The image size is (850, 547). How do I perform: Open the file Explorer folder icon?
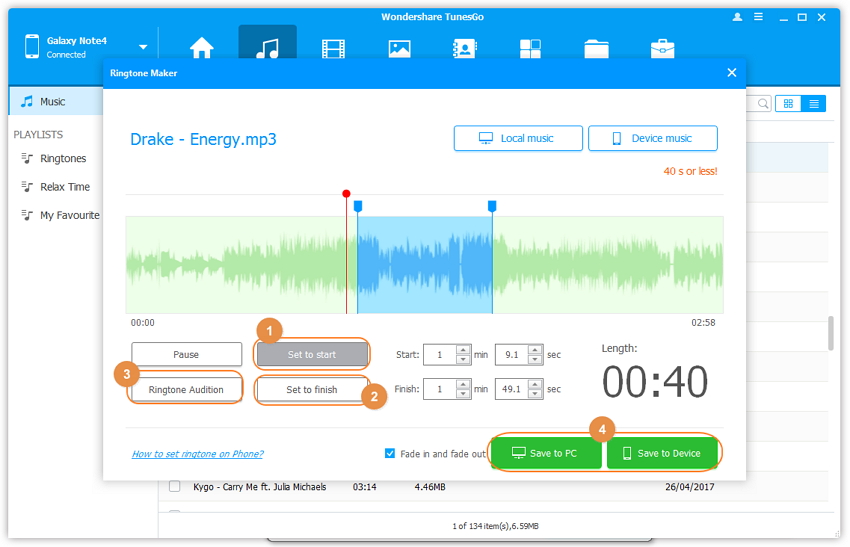click(596, 49)
